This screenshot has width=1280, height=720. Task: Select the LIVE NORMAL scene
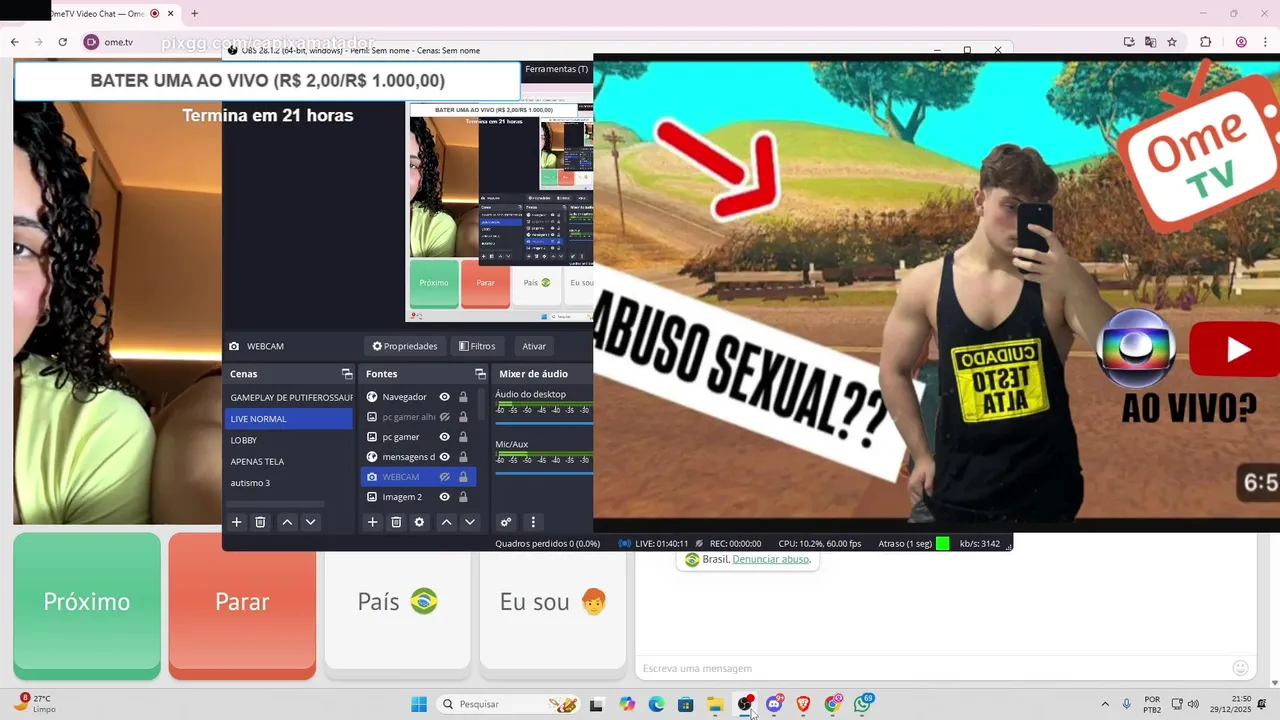click(289, 419)
